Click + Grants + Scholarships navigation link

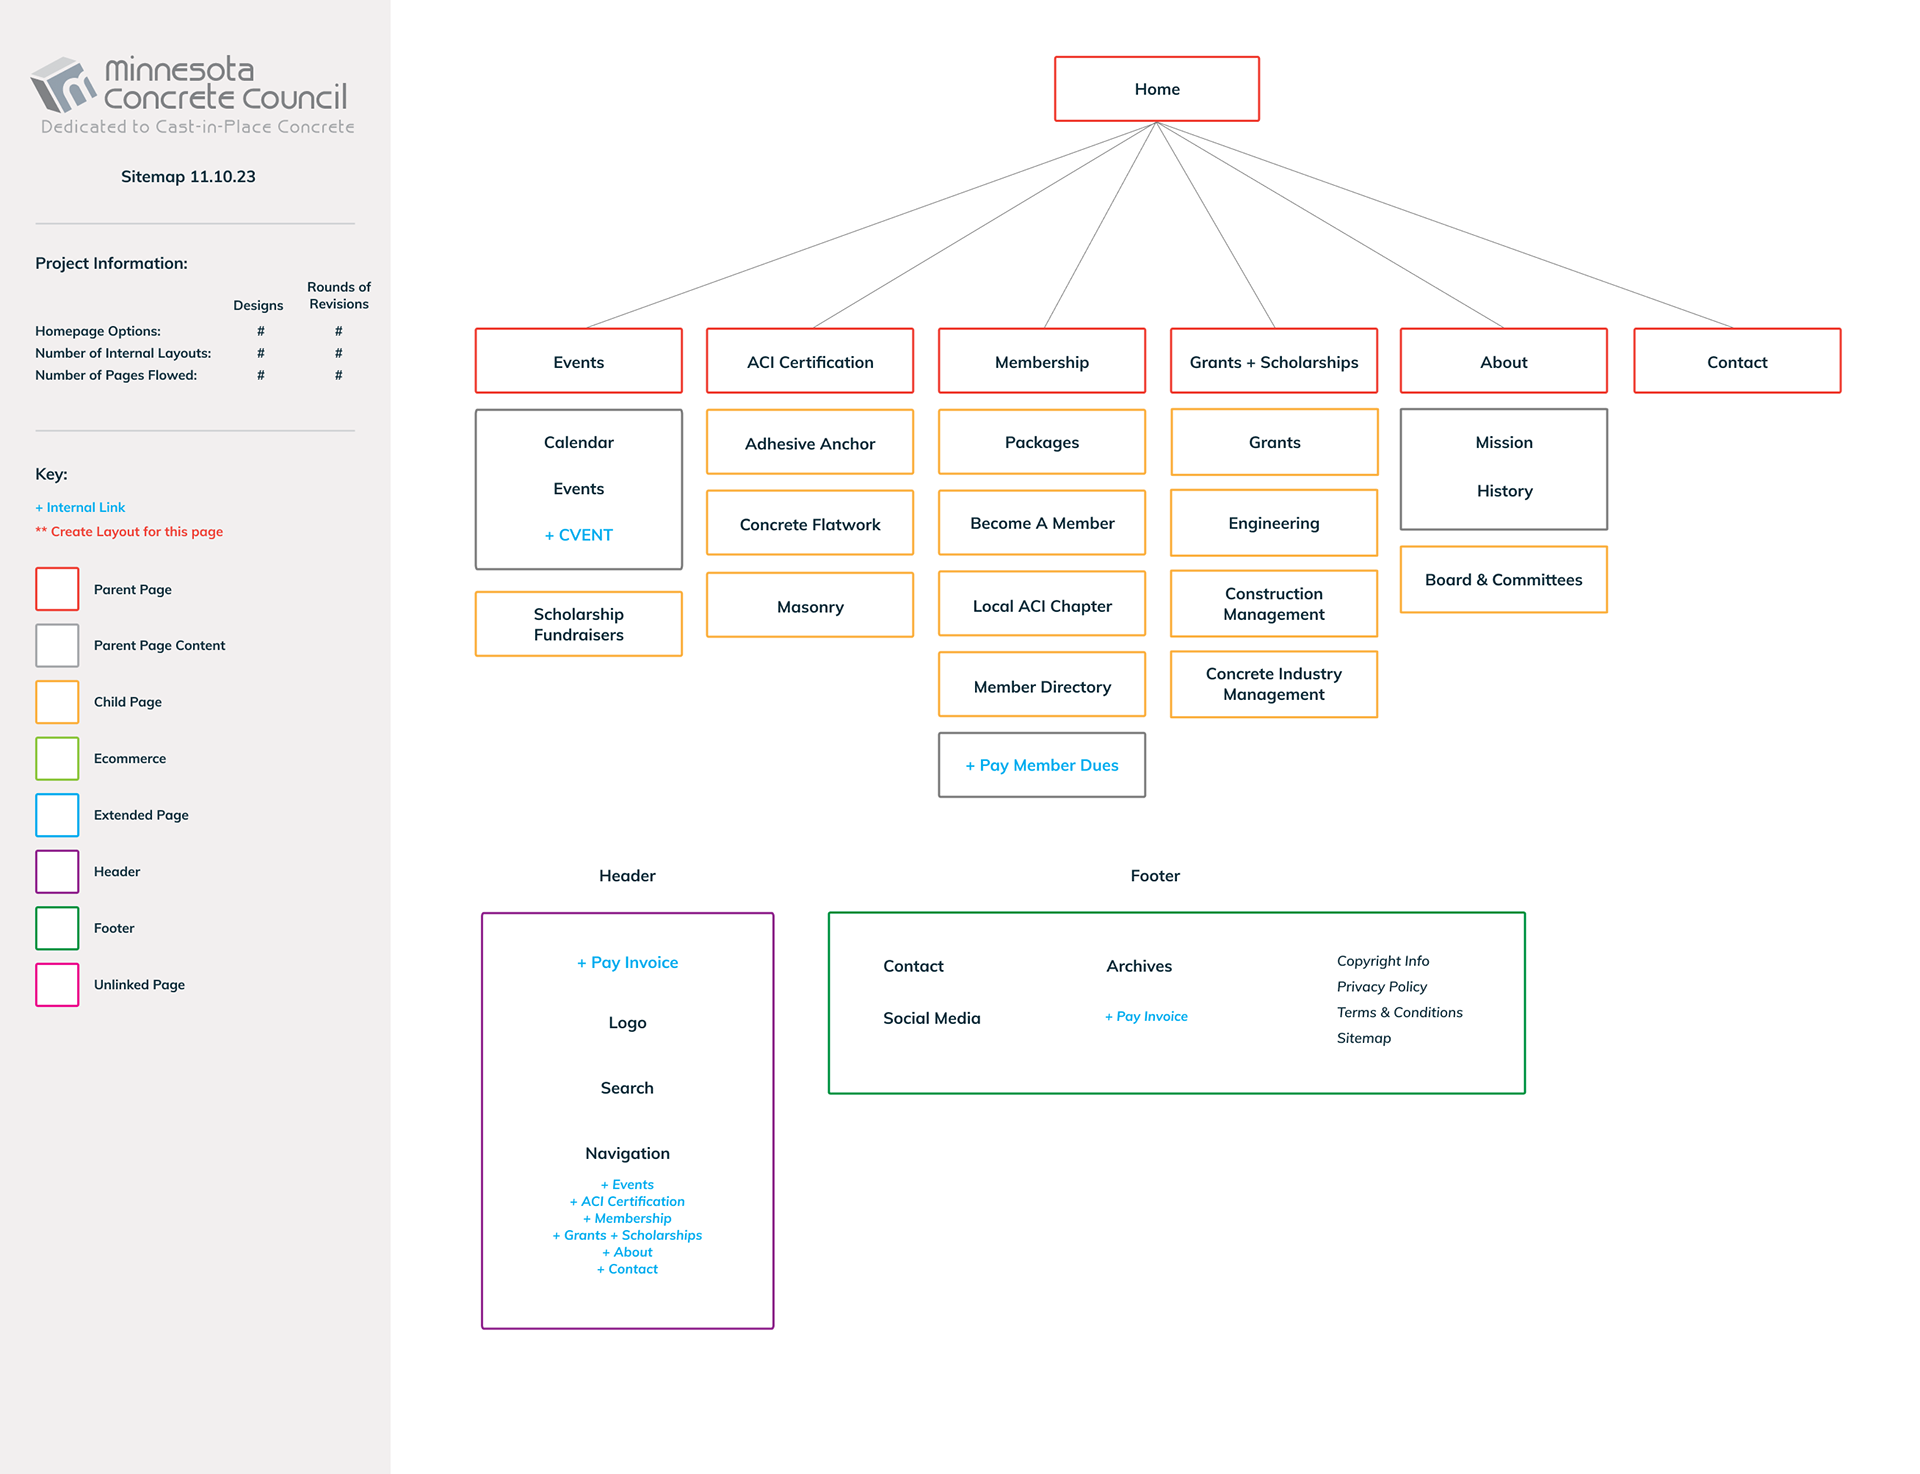[x=627, y=1235]
